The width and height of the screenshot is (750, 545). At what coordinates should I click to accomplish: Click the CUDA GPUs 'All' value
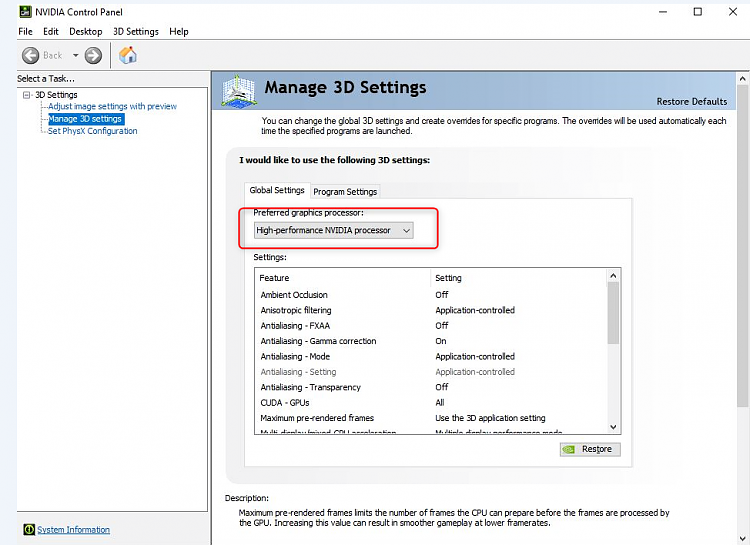(440, 402)
